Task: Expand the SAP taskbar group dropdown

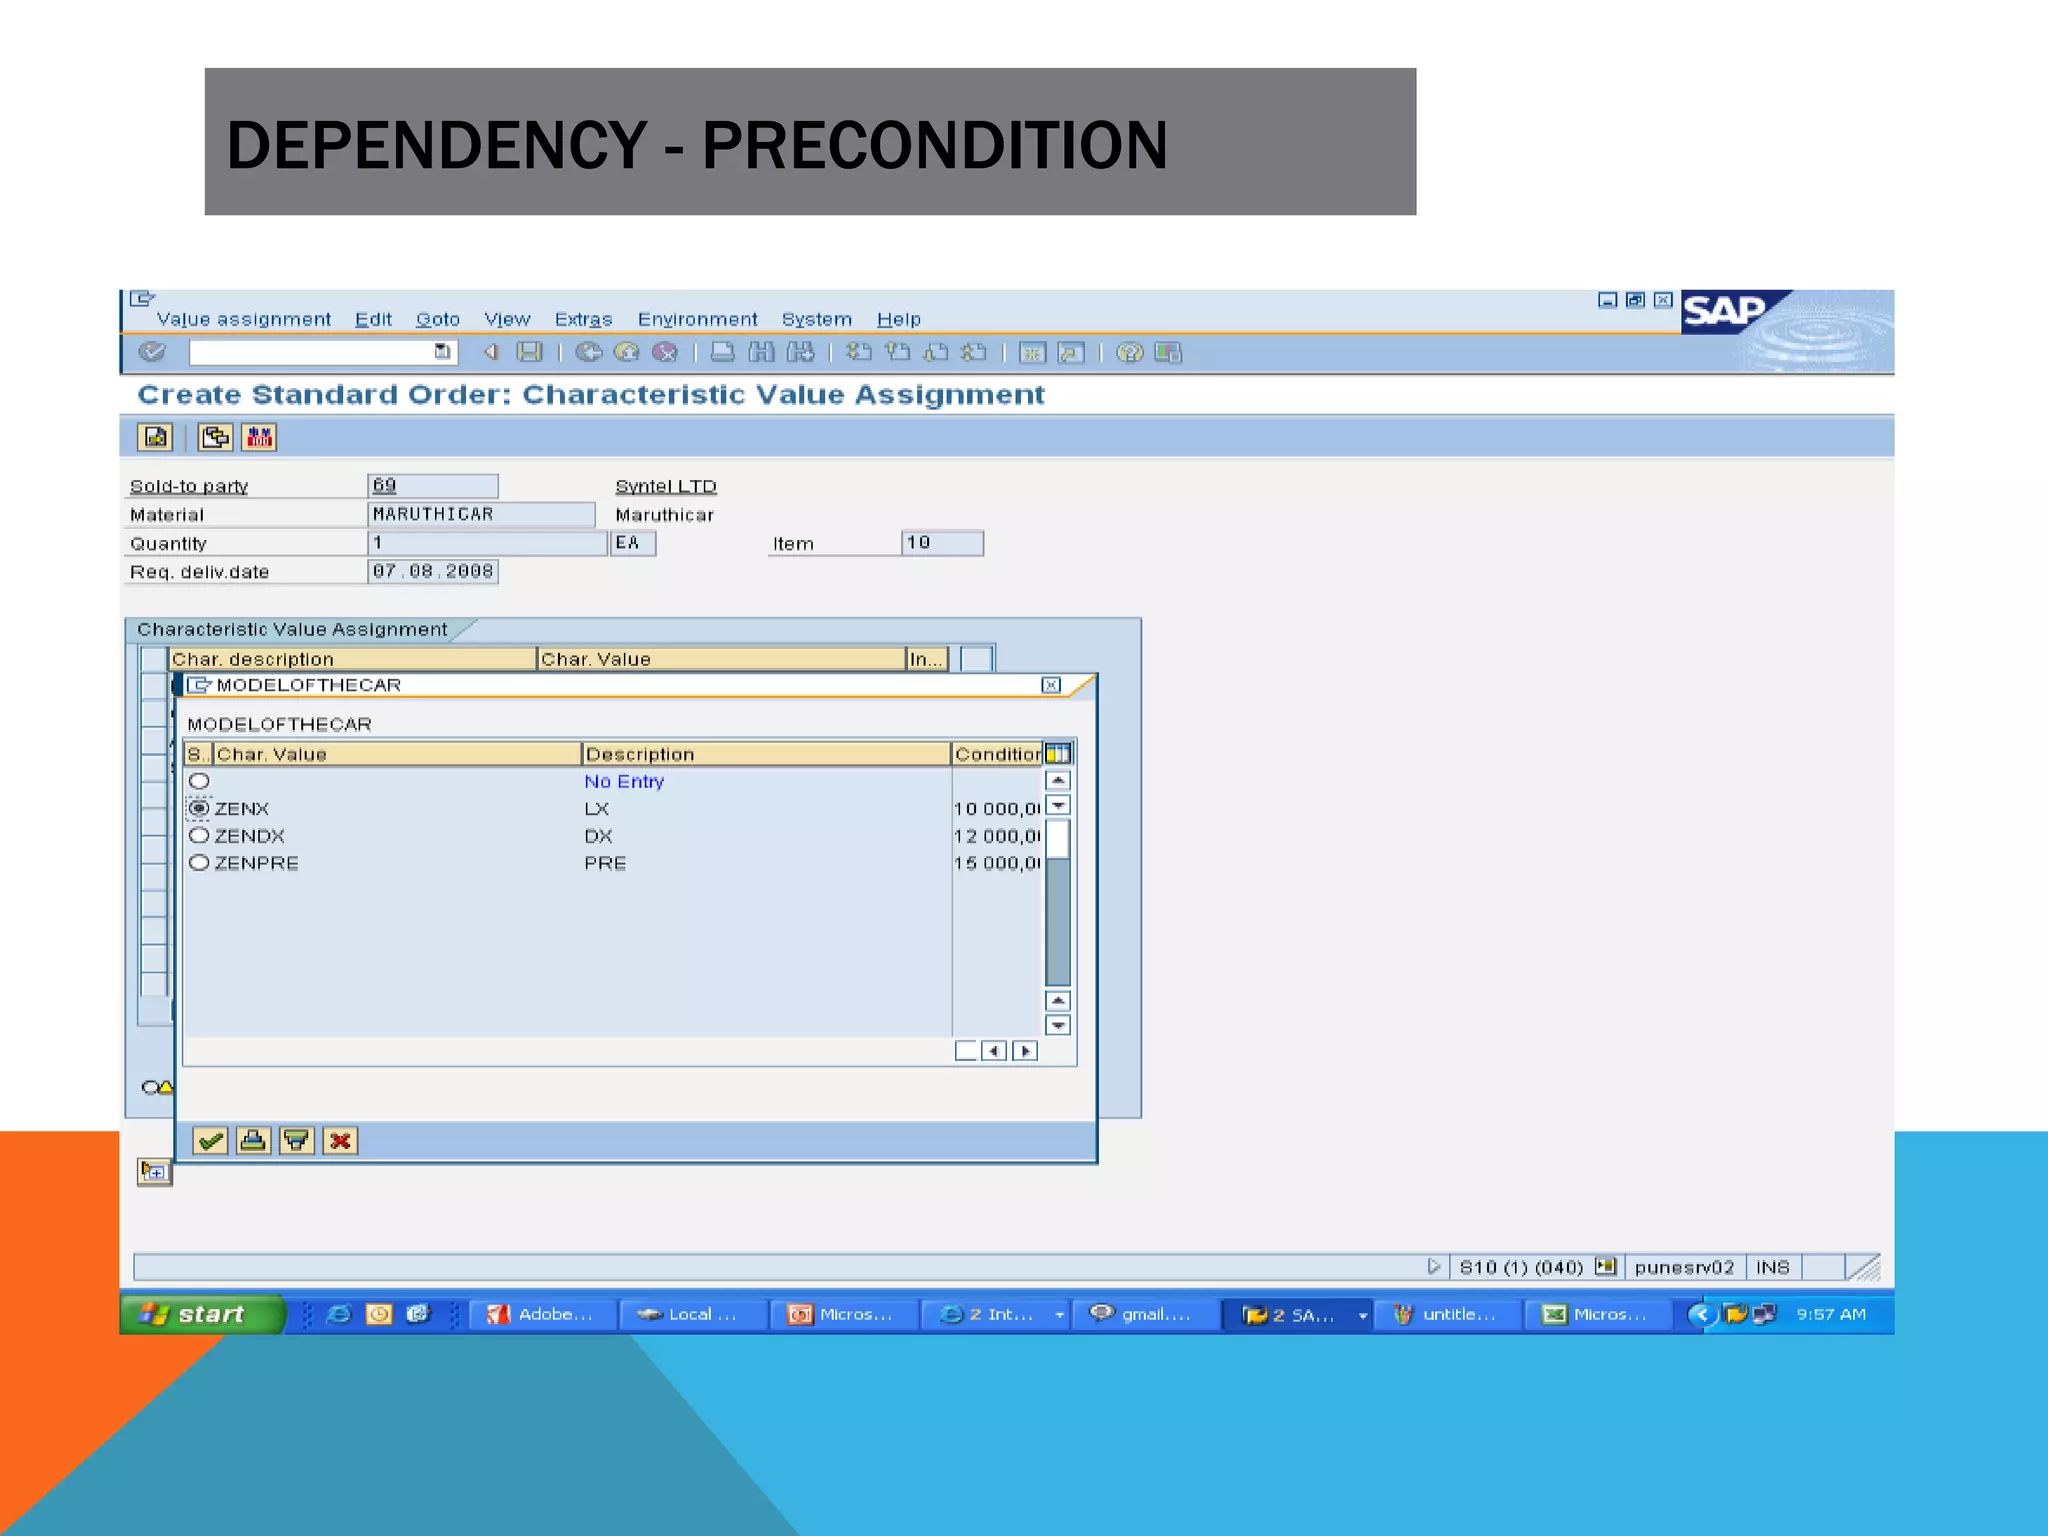Action: [x=1362, y=1315]
